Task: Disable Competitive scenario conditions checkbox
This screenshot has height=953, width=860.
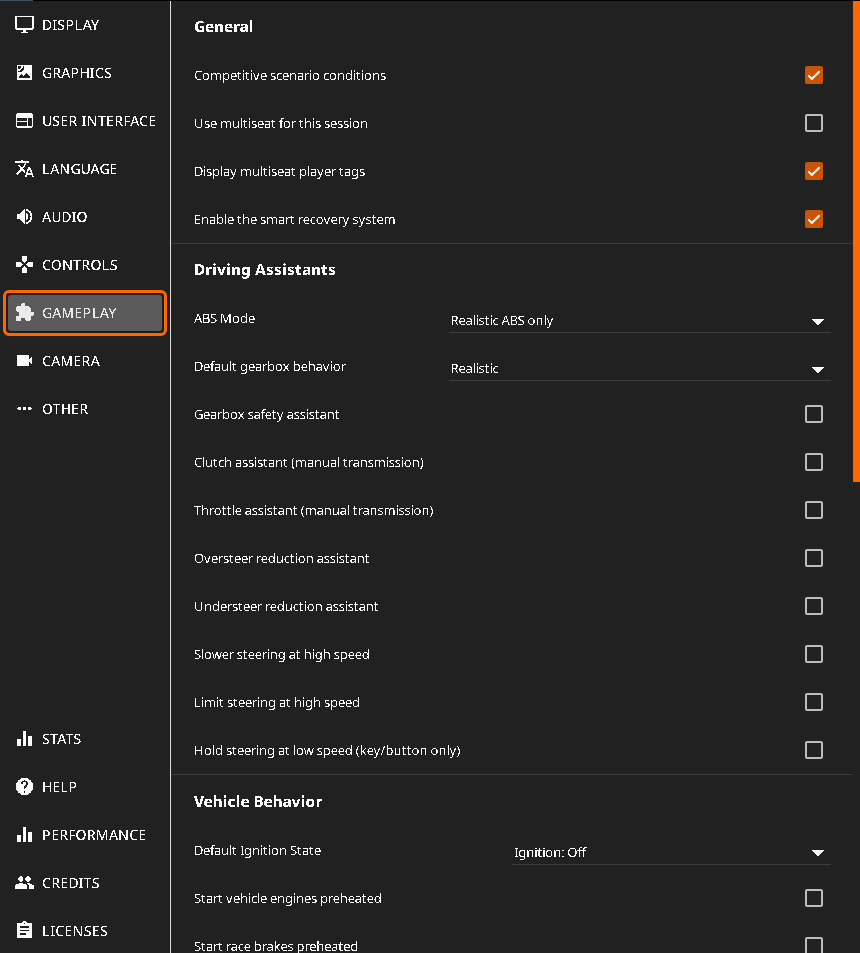Action: click(813, 75)
